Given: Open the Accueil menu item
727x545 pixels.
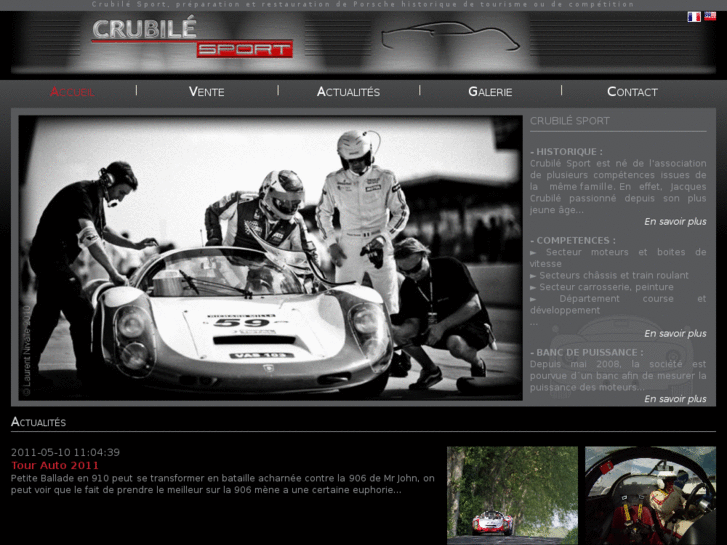Looking at the screenshot, I should (x=72, y=92).
